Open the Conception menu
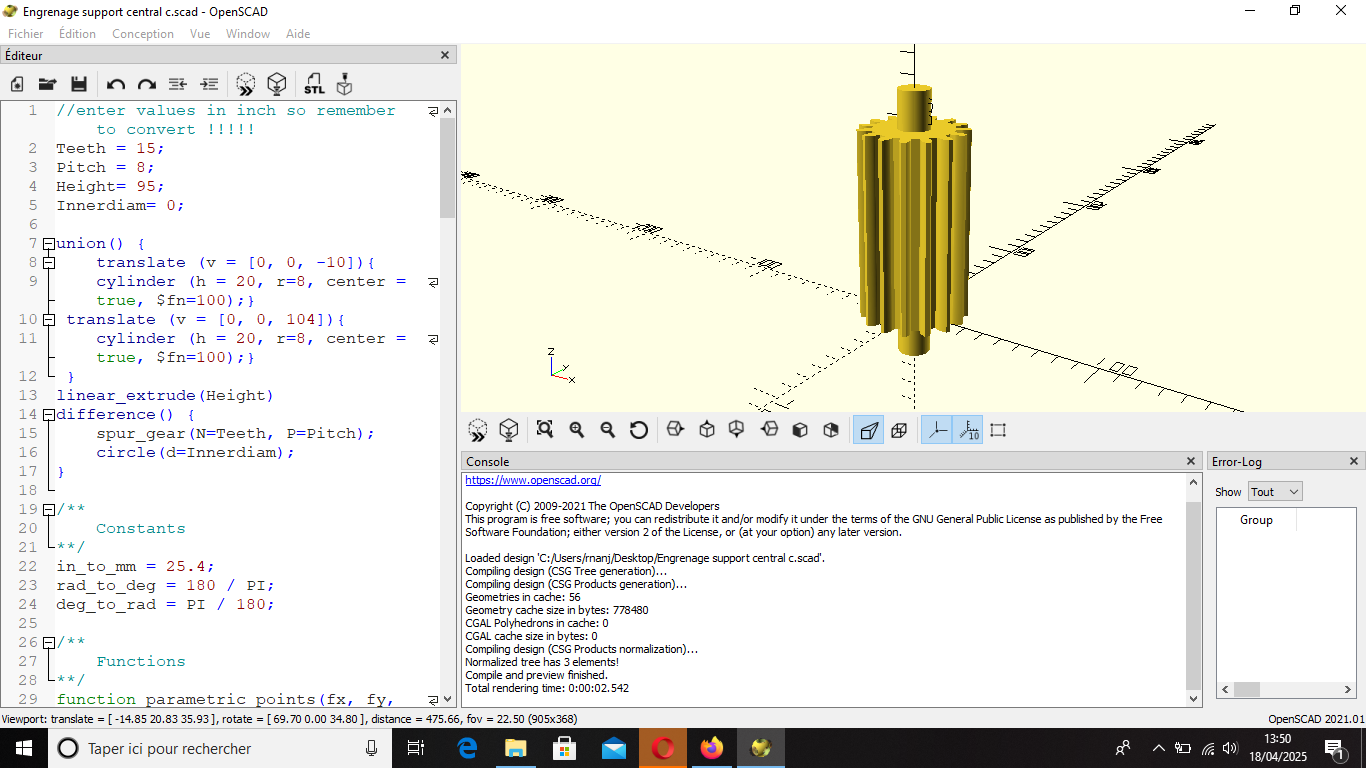The width and height of the screenshot is (1366, 768). (x=143, y=34)
